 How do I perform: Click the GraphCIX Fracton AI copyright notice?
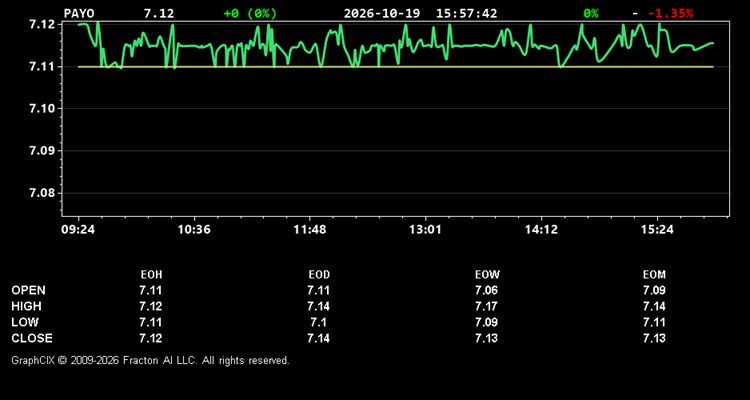point(150,360)
